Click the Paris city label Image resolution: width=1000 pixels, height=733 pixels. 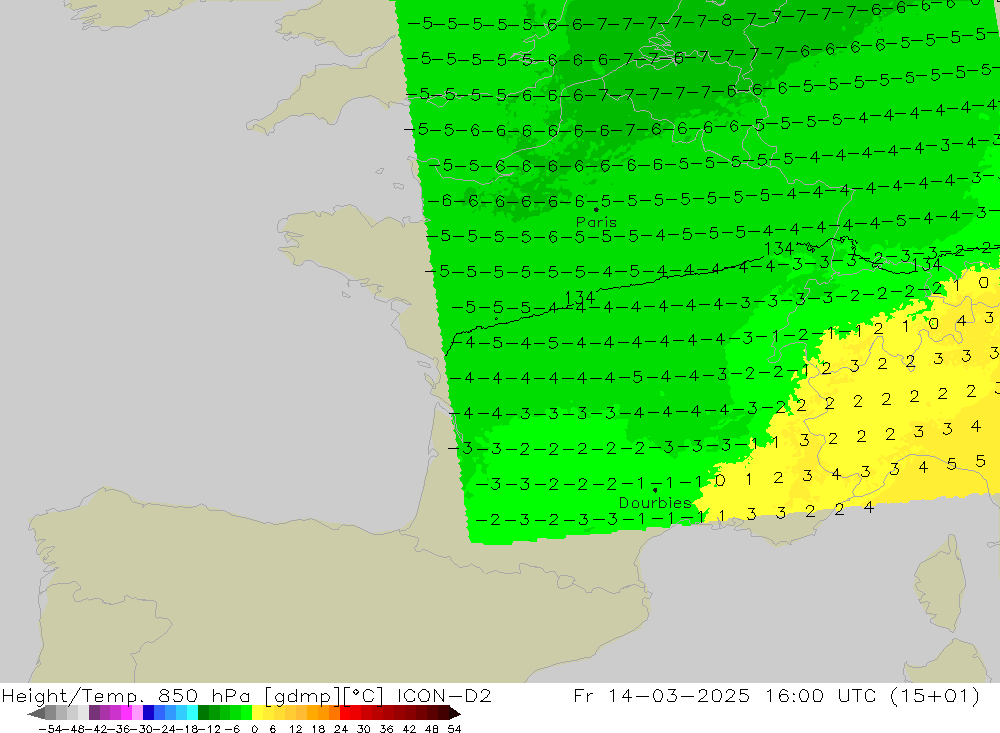[x=596, y=222]
